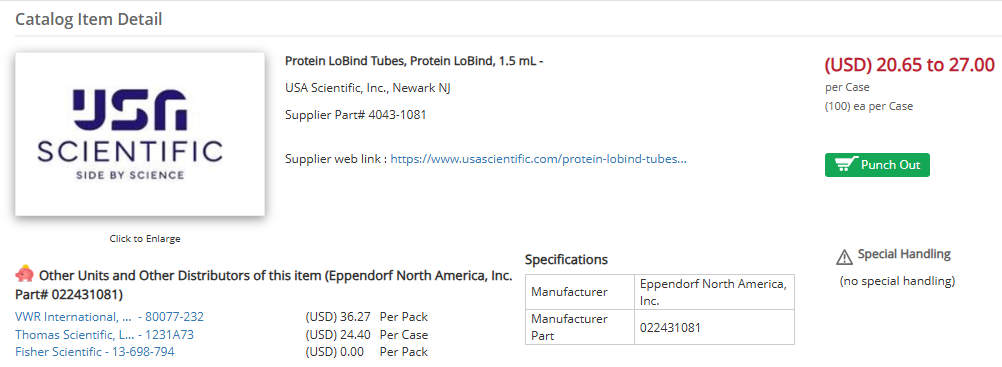
Task: Click the Manufacturer Part value 022431081
Action: 670,328
